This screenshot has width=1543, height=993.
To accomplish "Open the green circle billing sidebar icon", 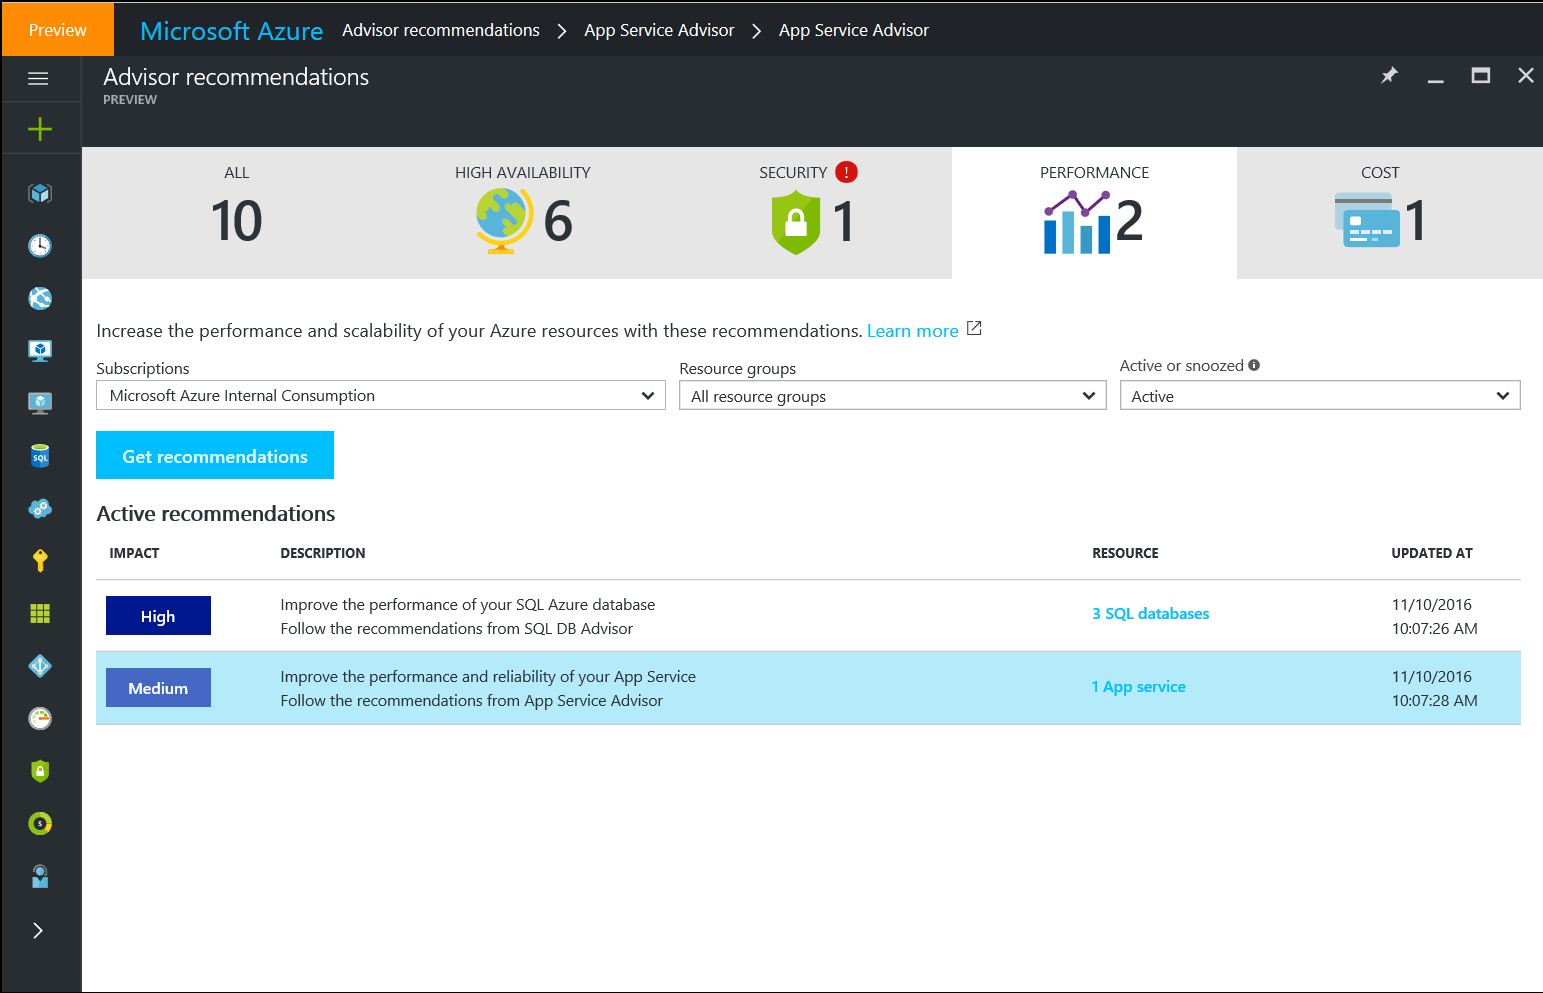I will [x=40, y=824].
